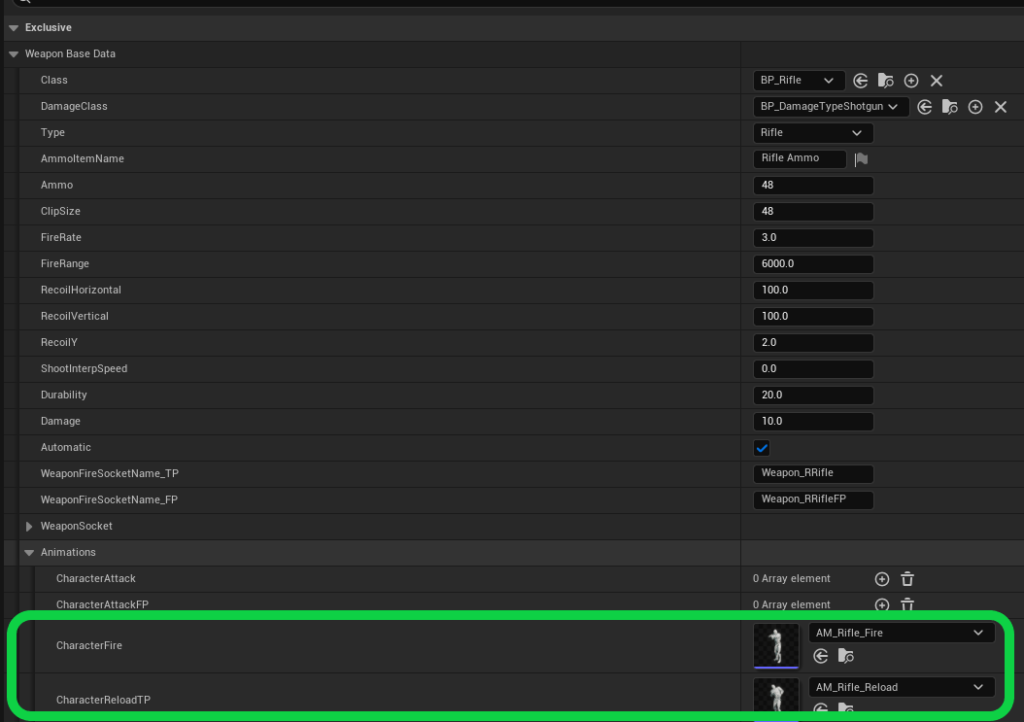Edit the RecoilVertical value field

pos(813,316)
